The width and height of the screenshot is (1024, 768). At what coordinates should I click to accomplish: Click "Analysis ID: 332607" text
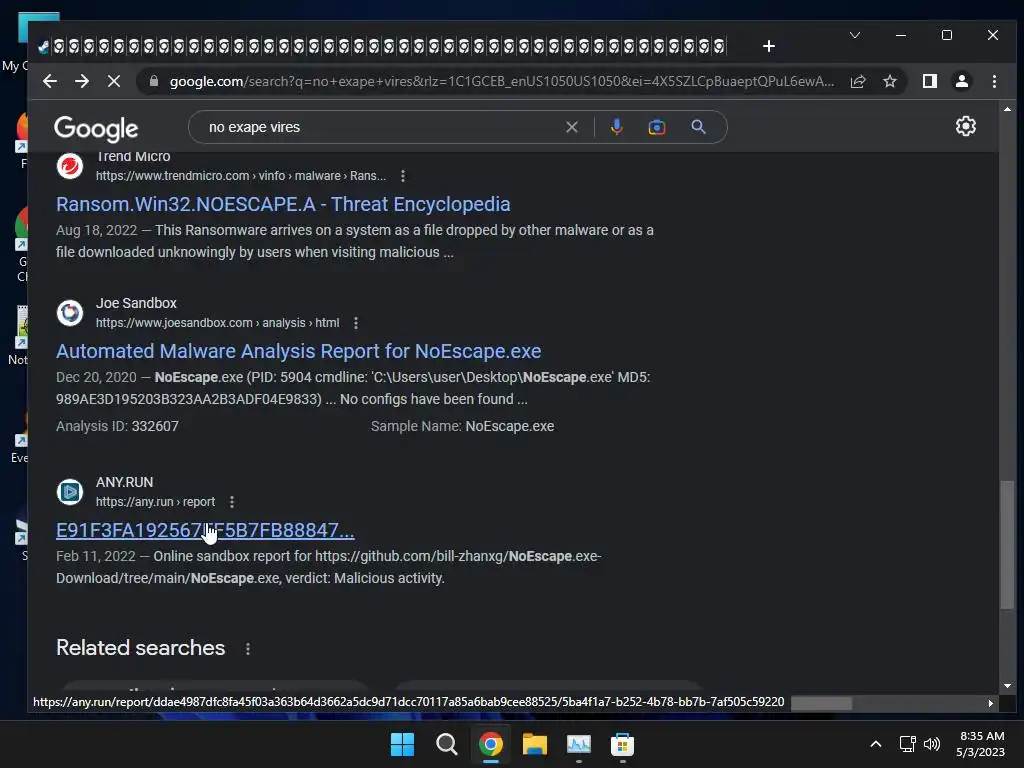118,426
